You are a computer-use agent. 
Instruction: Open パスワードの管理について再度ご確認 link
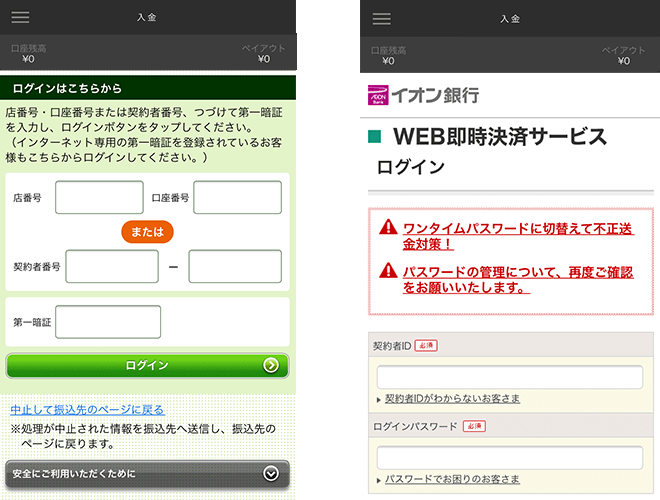518,279
